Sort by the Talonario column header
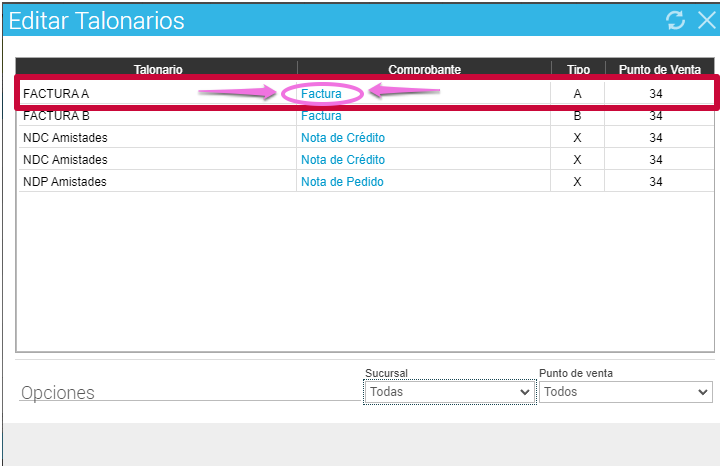This screenshot has width=722, height=468. [x=157, y=70]
